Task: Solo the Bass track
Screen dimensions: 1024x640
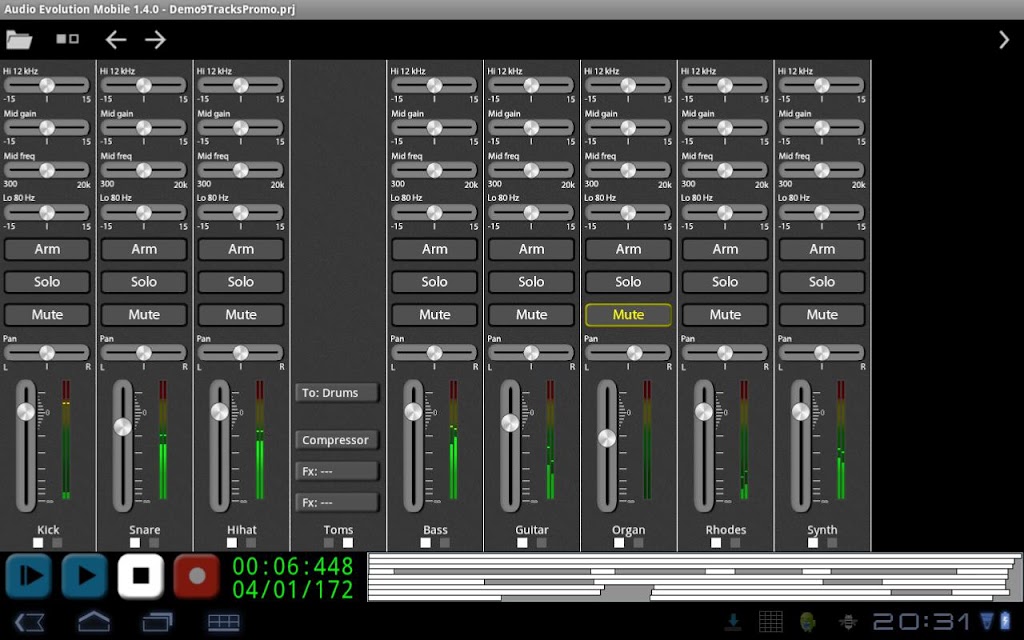Action: click(434, 282)
